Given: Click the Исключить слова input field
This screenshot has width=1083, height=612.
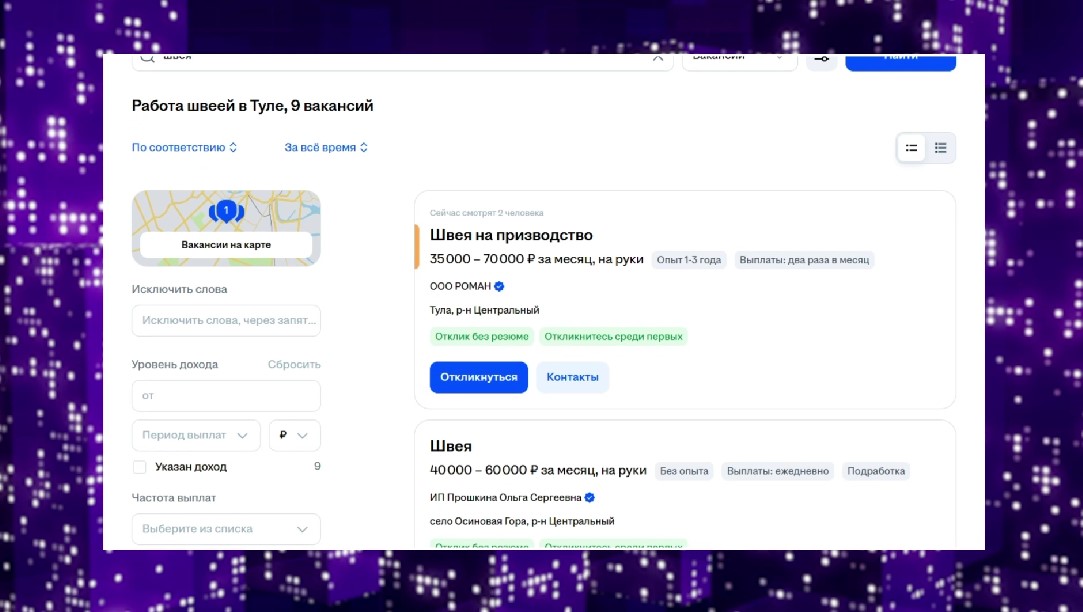Looking at the screenshot, I should (226, 321).
